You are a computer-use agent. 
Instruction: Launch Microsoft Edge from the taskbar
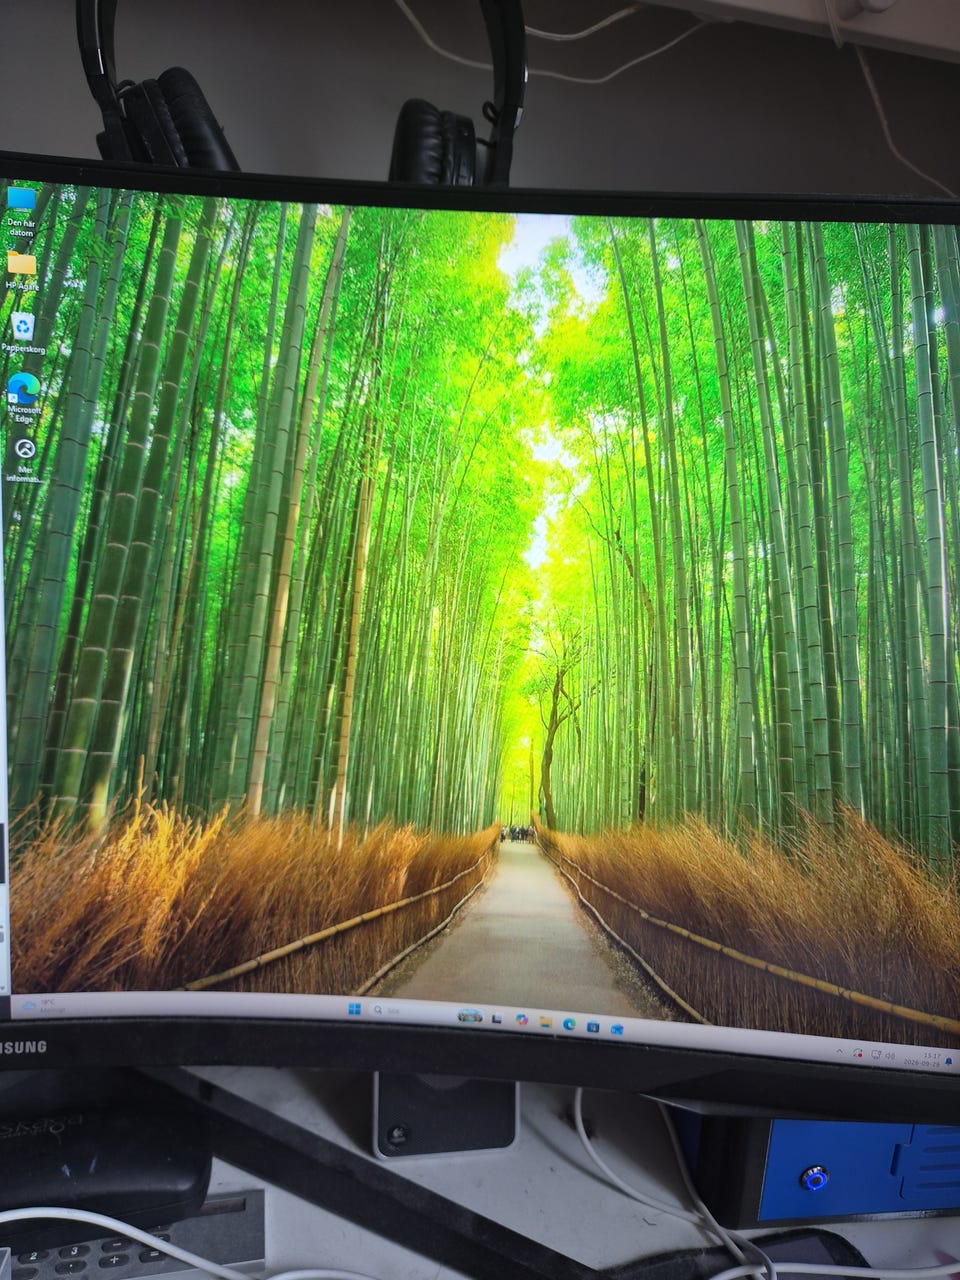(x=569, y=1024)
